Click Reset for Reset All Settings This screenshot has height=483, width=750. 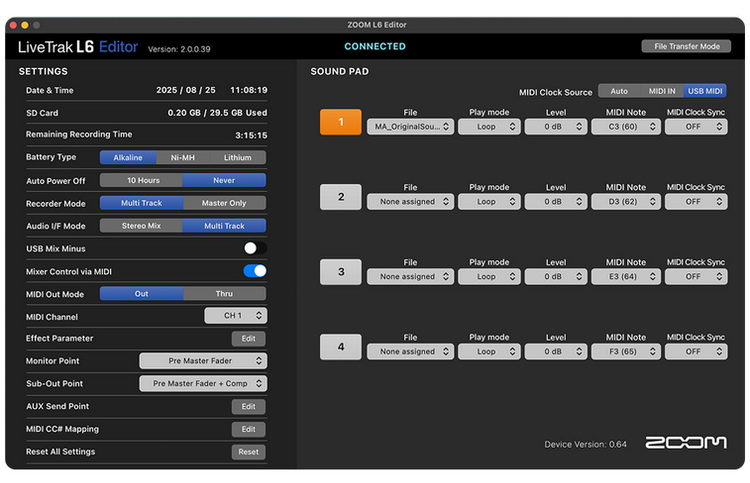pyautogui.click(x=249, y=452)
